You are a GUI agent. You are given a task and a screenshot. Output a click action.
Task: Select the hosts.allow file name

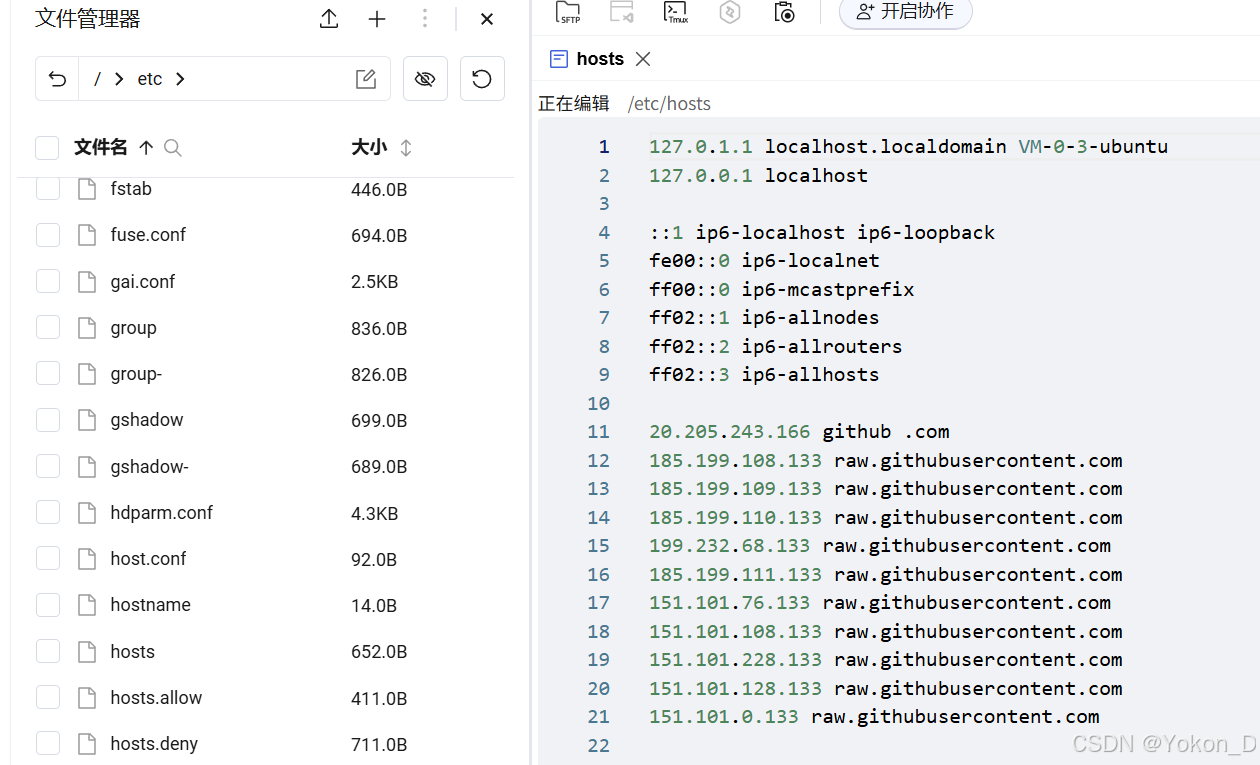click(156, 698)
